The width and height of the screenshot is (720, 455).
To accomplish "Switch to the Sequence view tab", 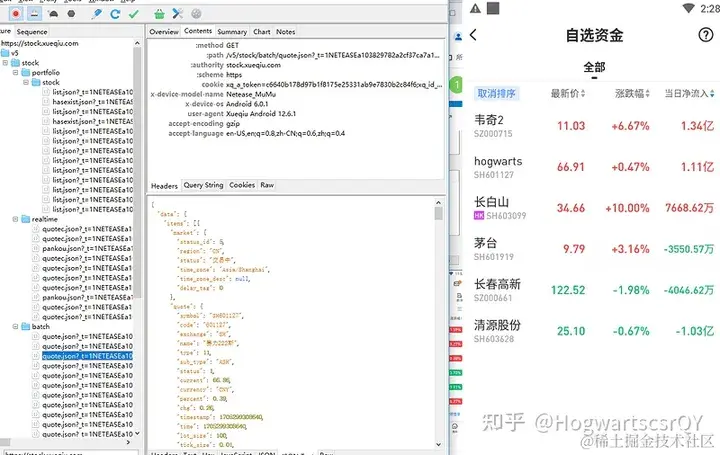I will (32, 32).
